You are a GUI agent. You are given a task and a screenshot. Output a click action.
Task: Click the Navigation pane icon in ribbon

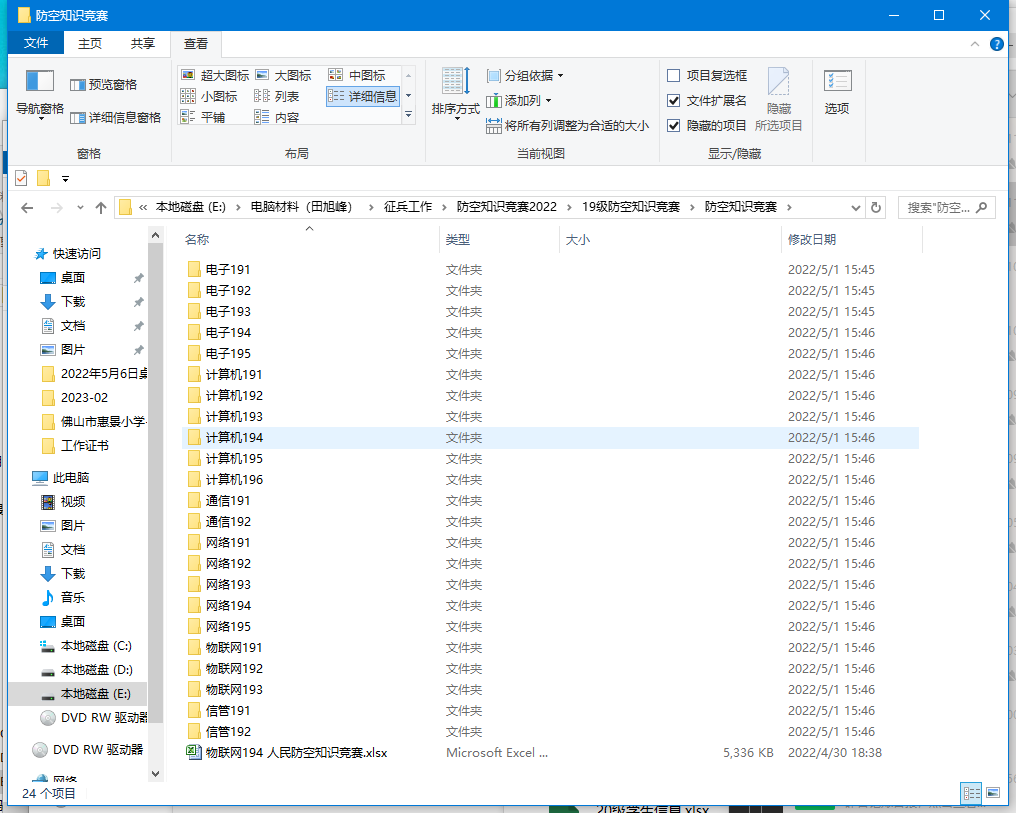[40, 83]
